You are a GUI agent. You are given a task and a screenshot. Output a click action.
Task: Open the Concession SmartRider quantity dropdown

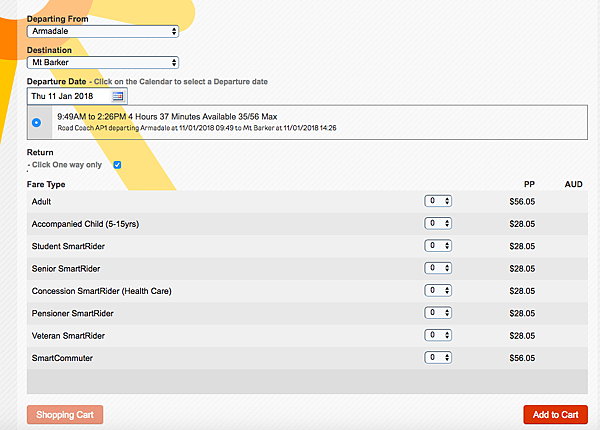click(438, 290)
